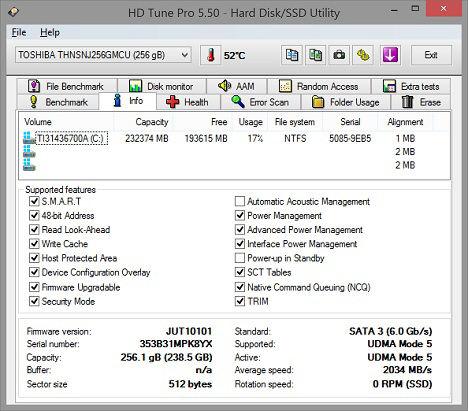Toggle Interface Power Management checkbox
Image resolution: width=468 pixels, height=411 pixels.
pos(240,244)
